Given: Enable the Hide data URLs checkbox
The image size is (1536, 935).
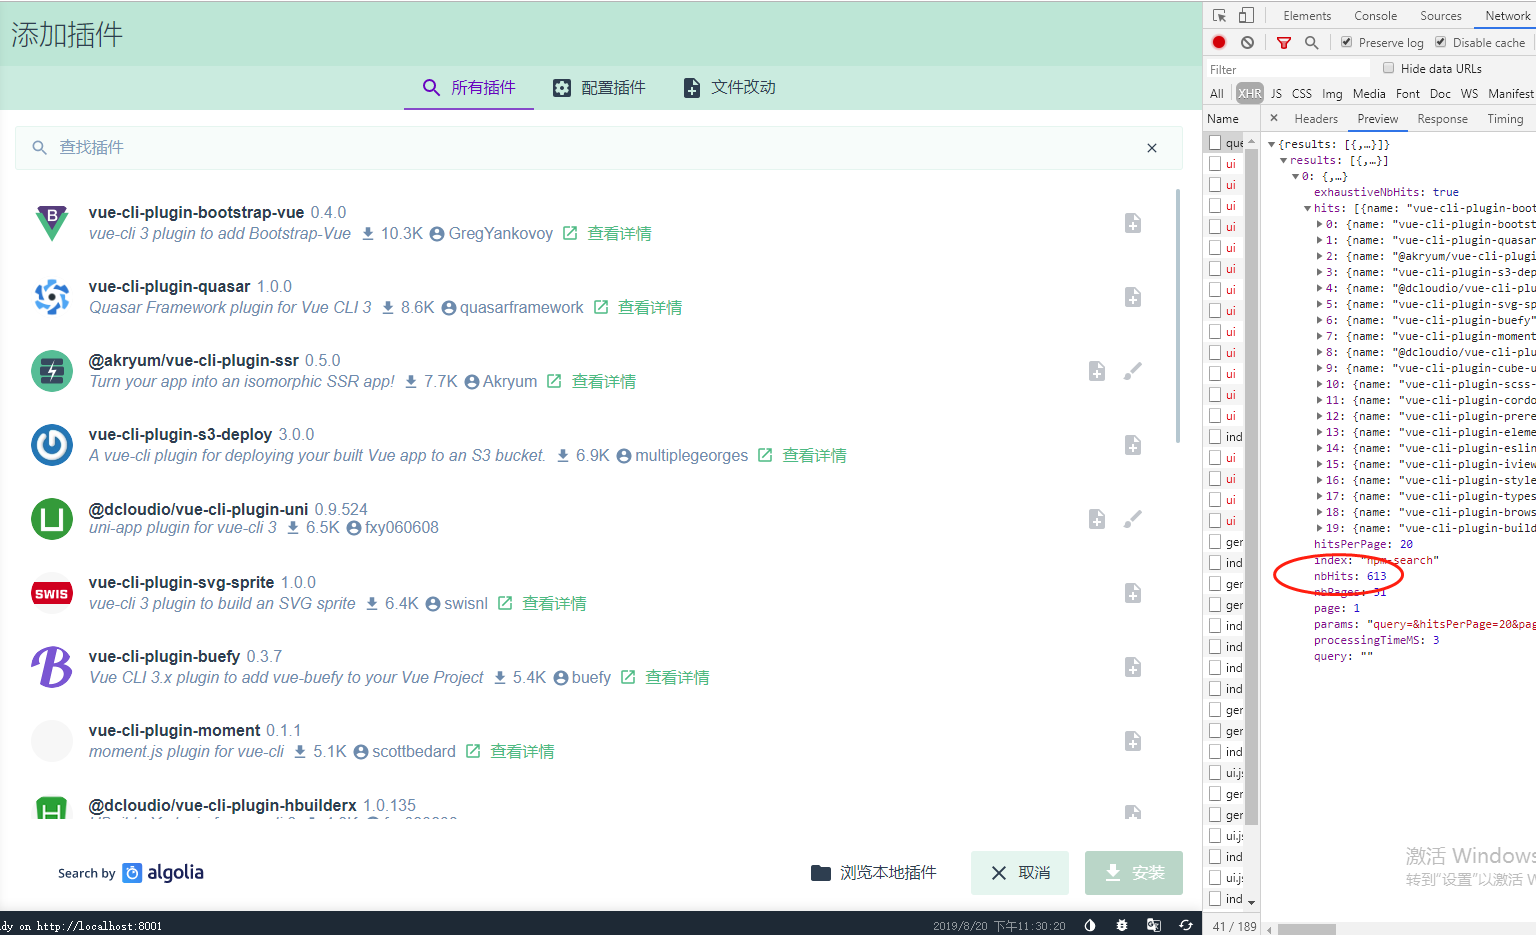Looking at the screenshot, I should pyautogui.click(x=1388, y=68).
